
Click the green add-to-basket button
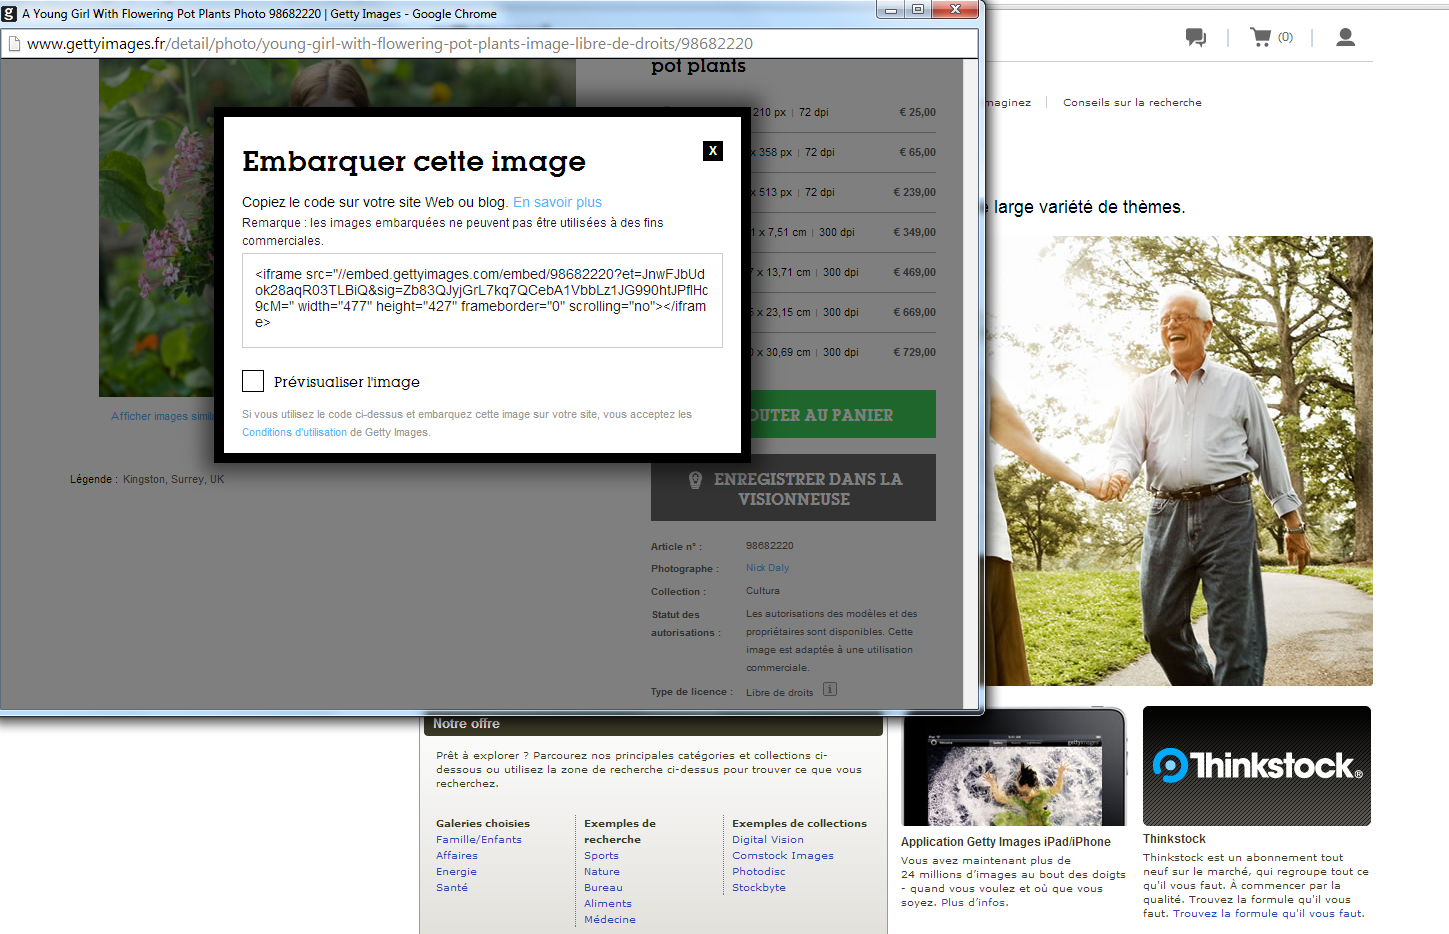(x=843, y=414)
